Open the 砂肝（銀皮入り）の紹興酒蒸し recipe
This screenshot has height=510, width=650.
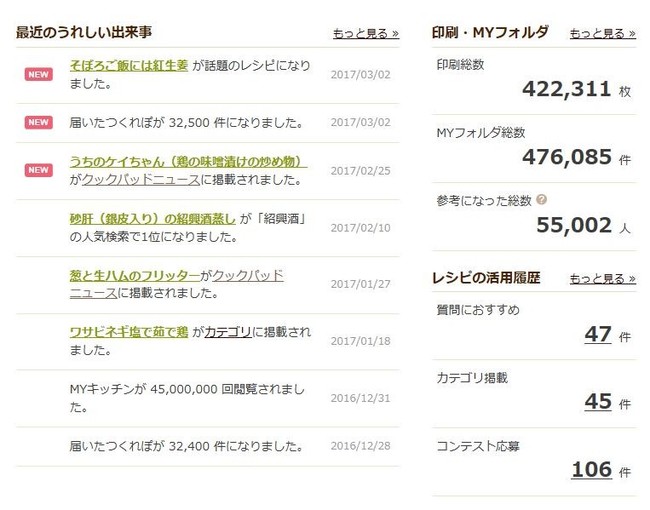tap(152, 219)
